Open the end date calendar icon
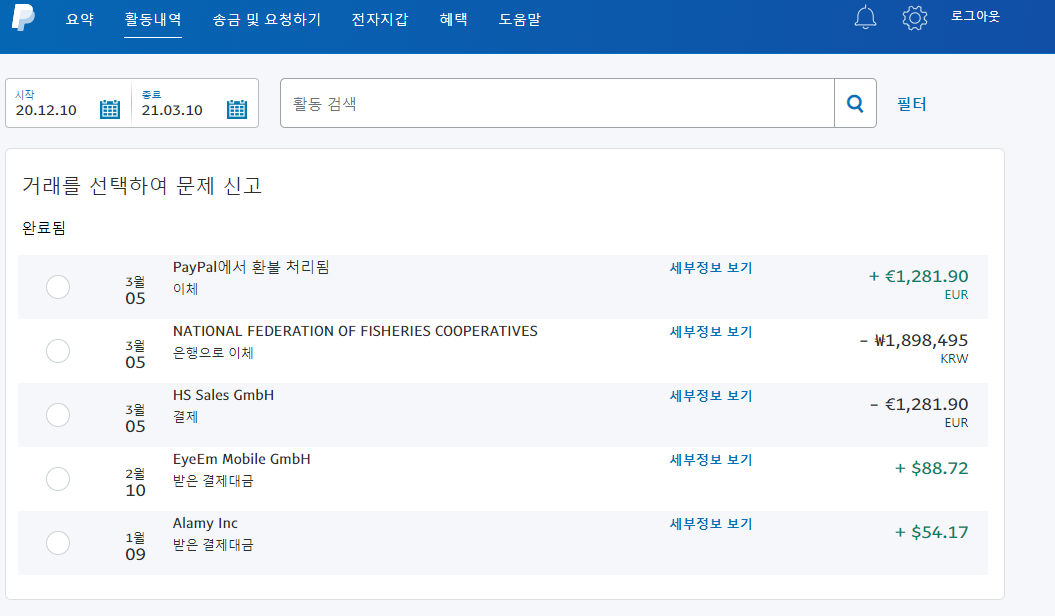The height and width of the screenshot is (616, 1055). pyautogui.click(x=237, y=109)
